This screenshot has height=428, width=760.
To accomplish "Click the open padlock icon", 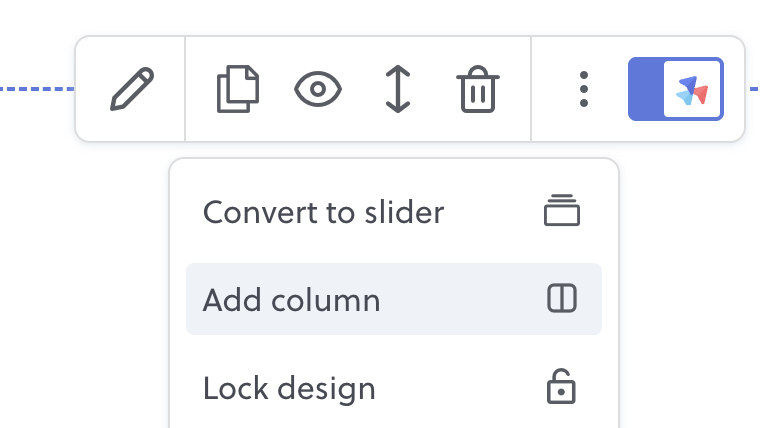I will (561, 386).
